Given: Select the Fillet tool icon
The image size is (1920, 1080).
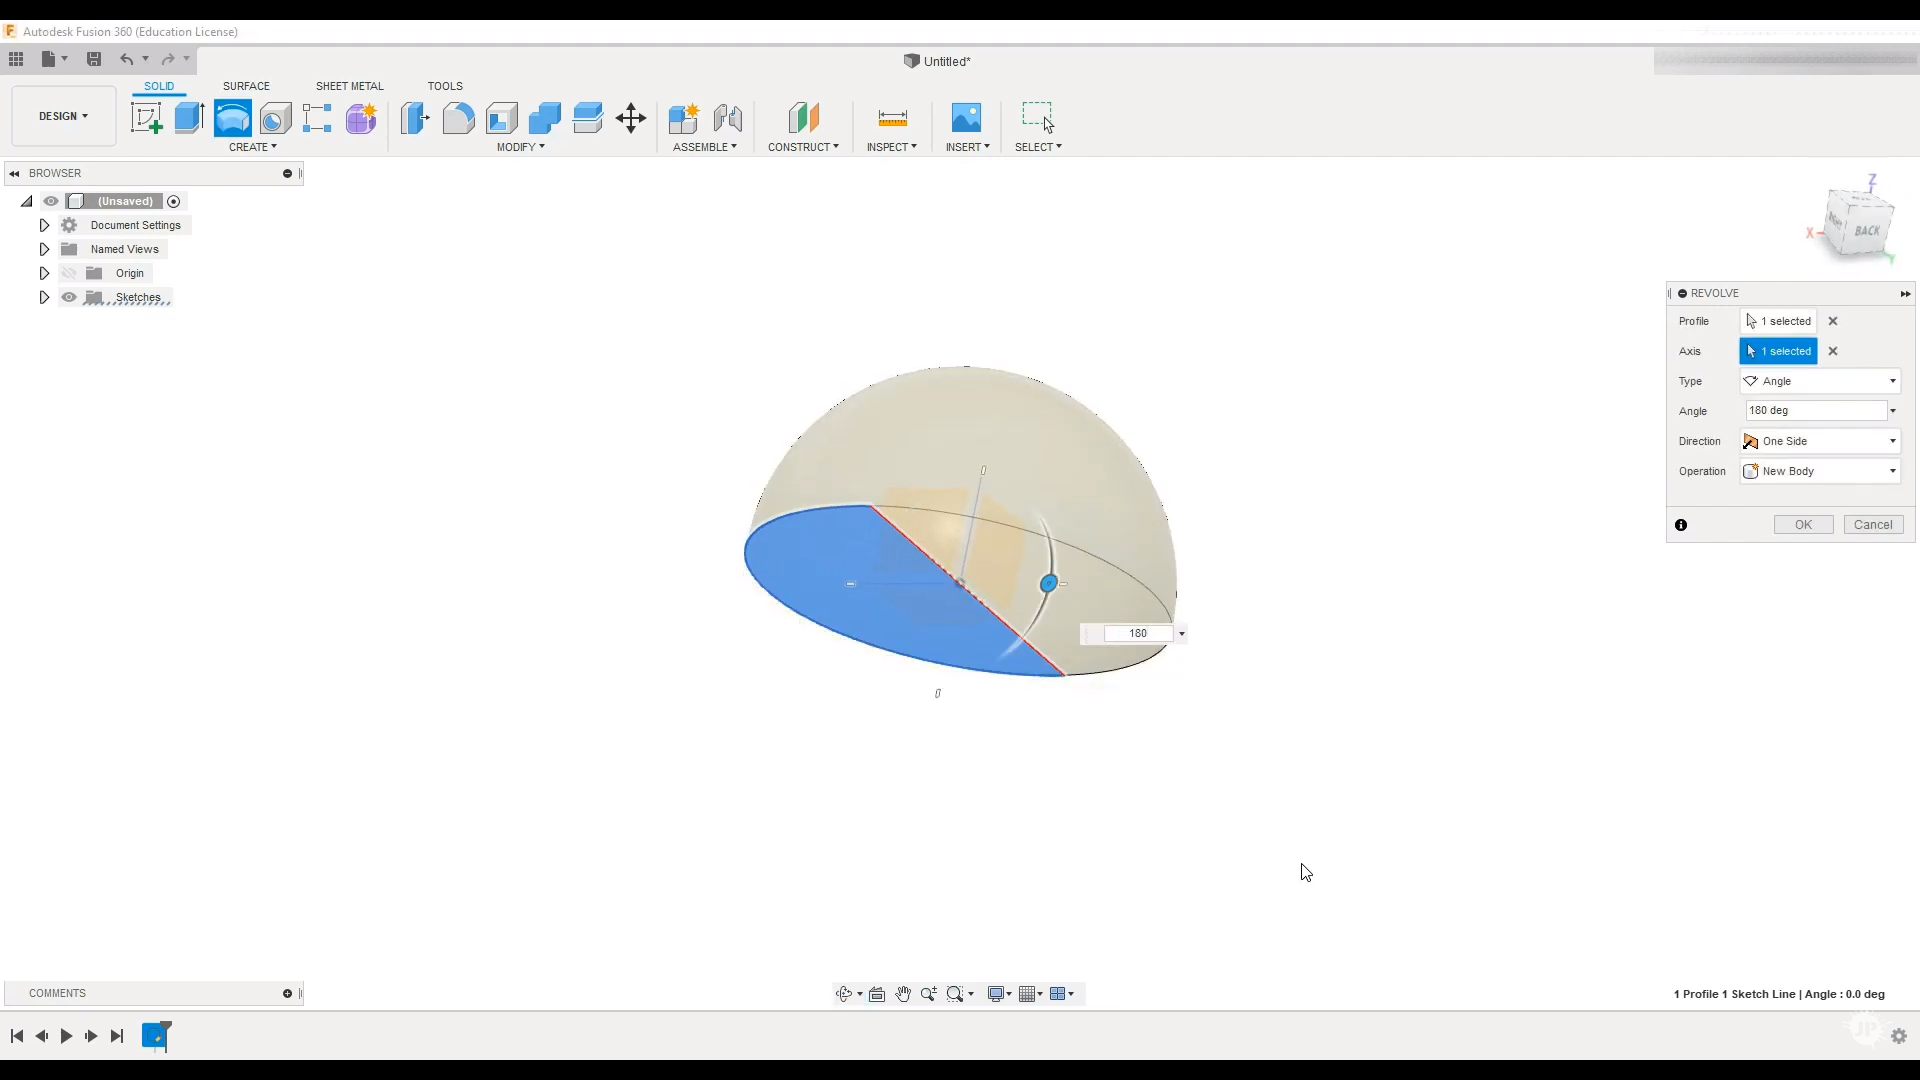Looking at the screenshot, I should click(x=458, y=118).
